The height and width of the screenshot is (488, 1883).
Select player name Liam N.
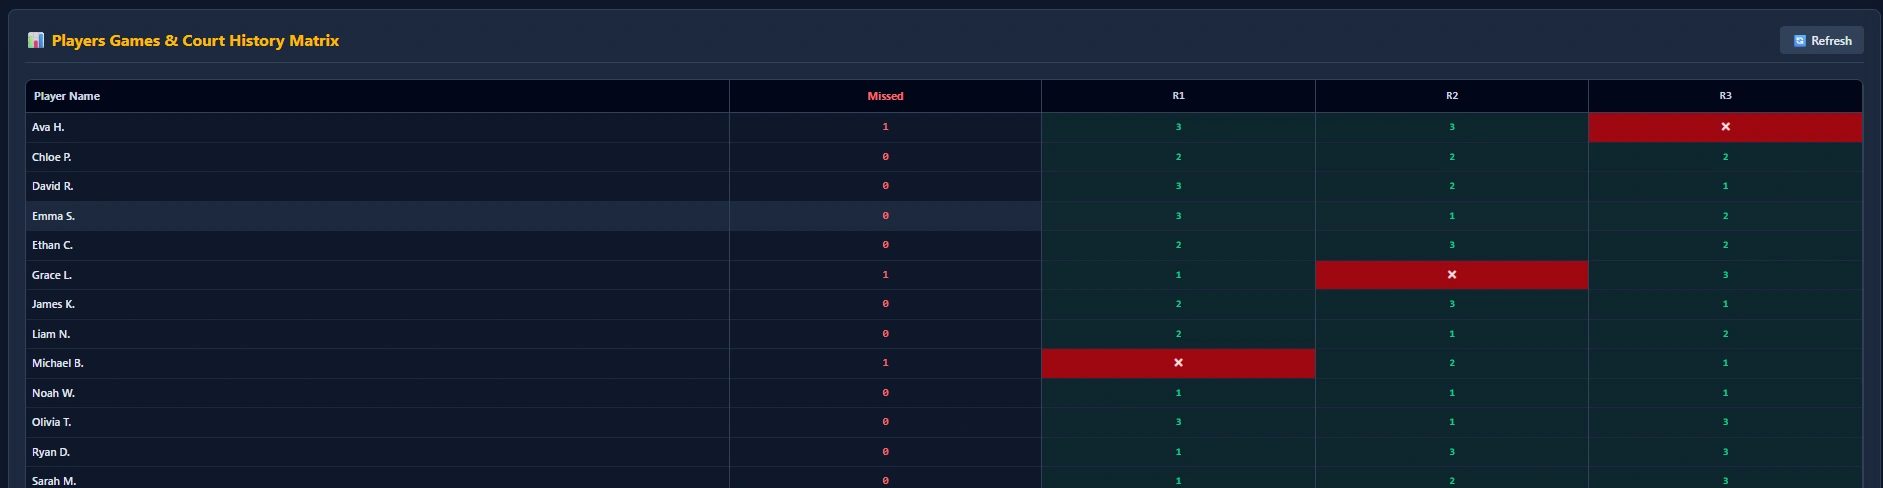point(51,334)
